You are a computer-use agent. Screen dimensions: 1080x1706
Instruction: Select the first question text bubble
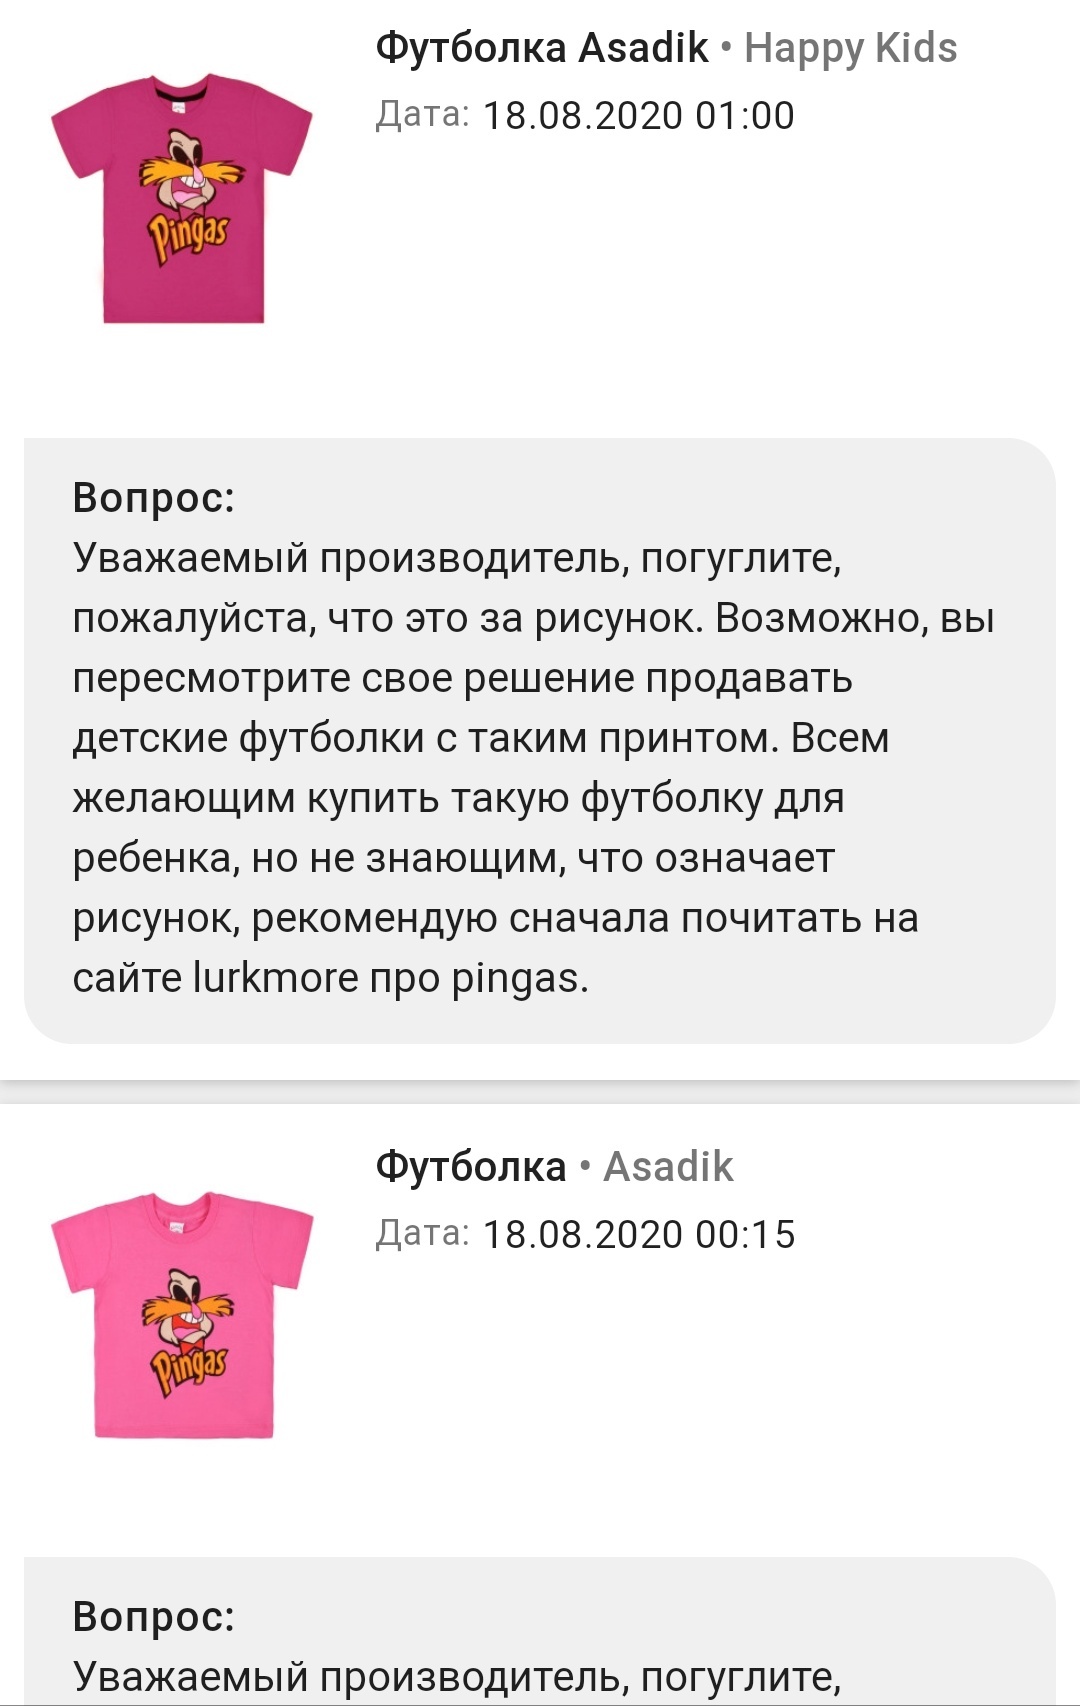point(540,740)
